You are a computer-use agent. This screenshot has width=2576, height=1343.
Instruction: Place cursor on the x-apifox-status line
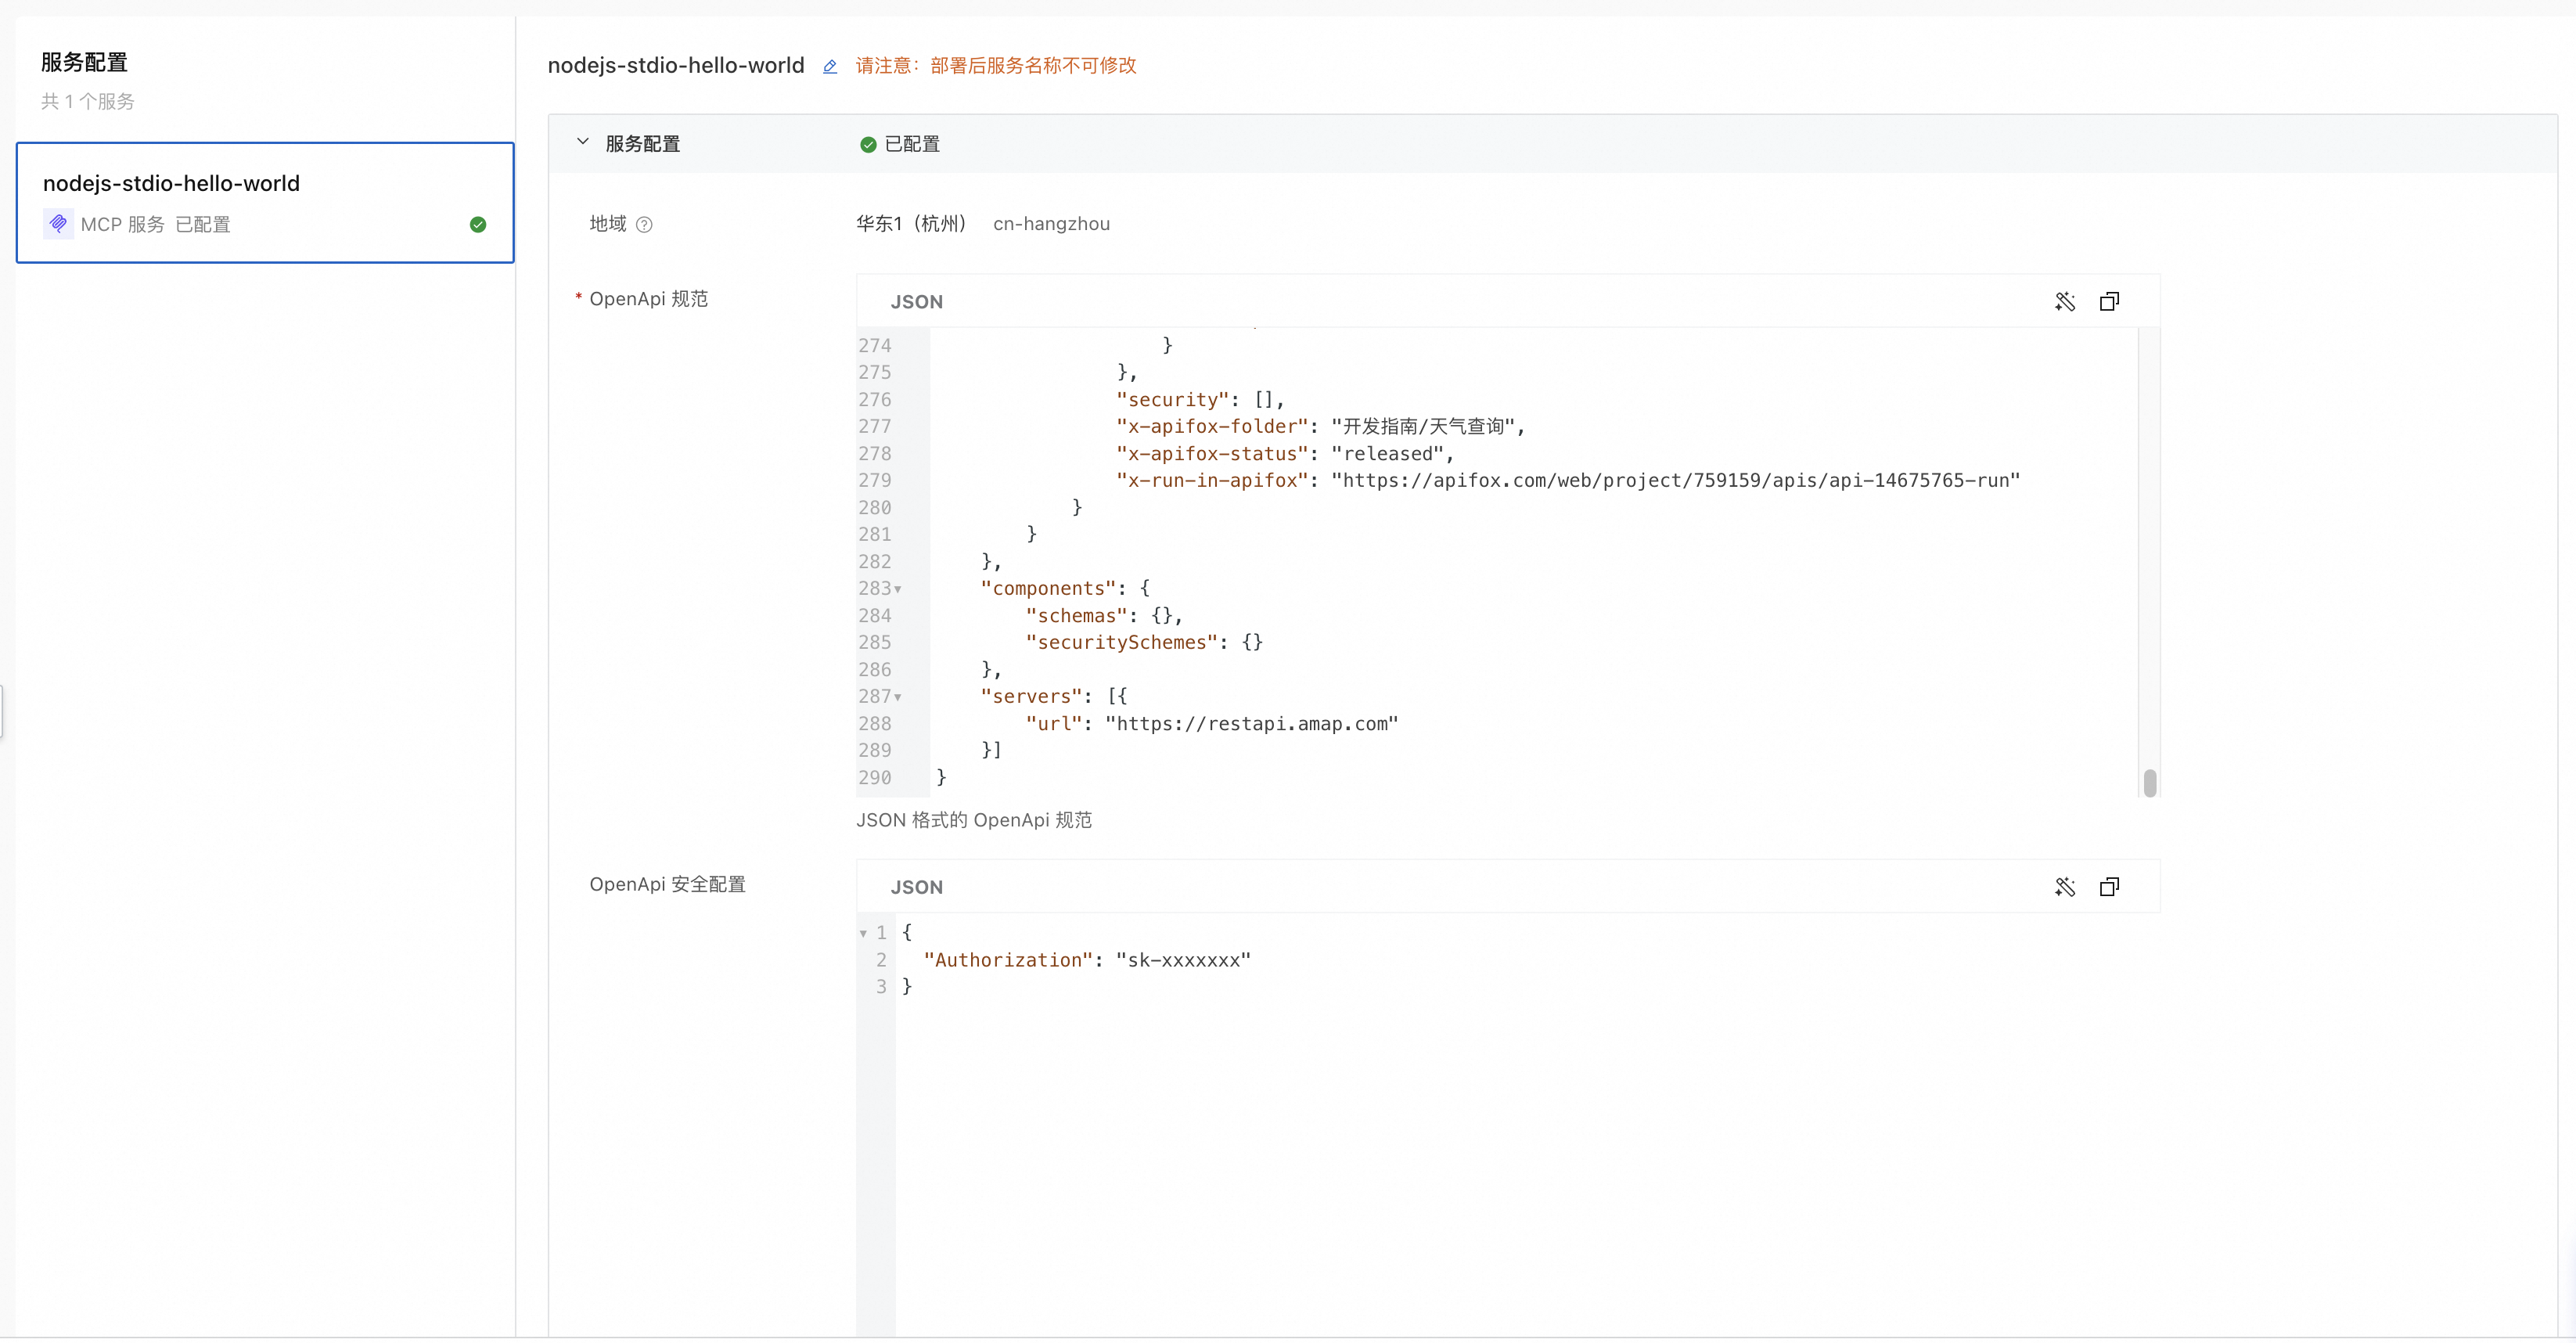[x=1285, y=454]
